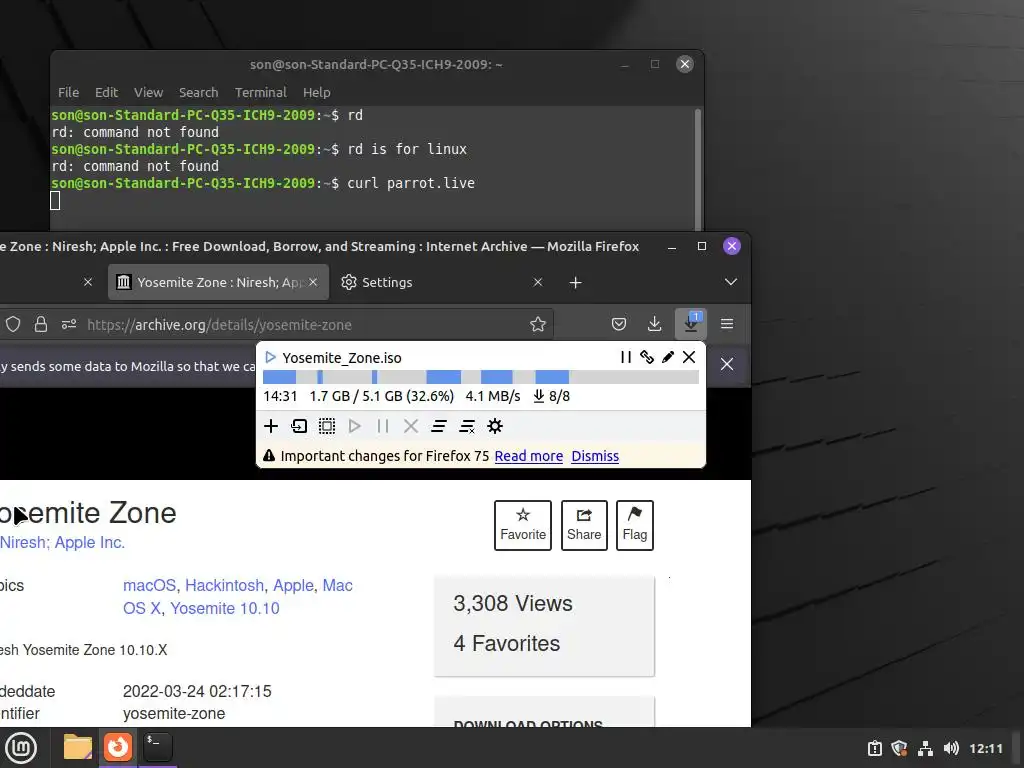The height and width of the screenshot is (768, 1024).
Task: Open the Firefox hamburger application menu
Action: point(727,324)
